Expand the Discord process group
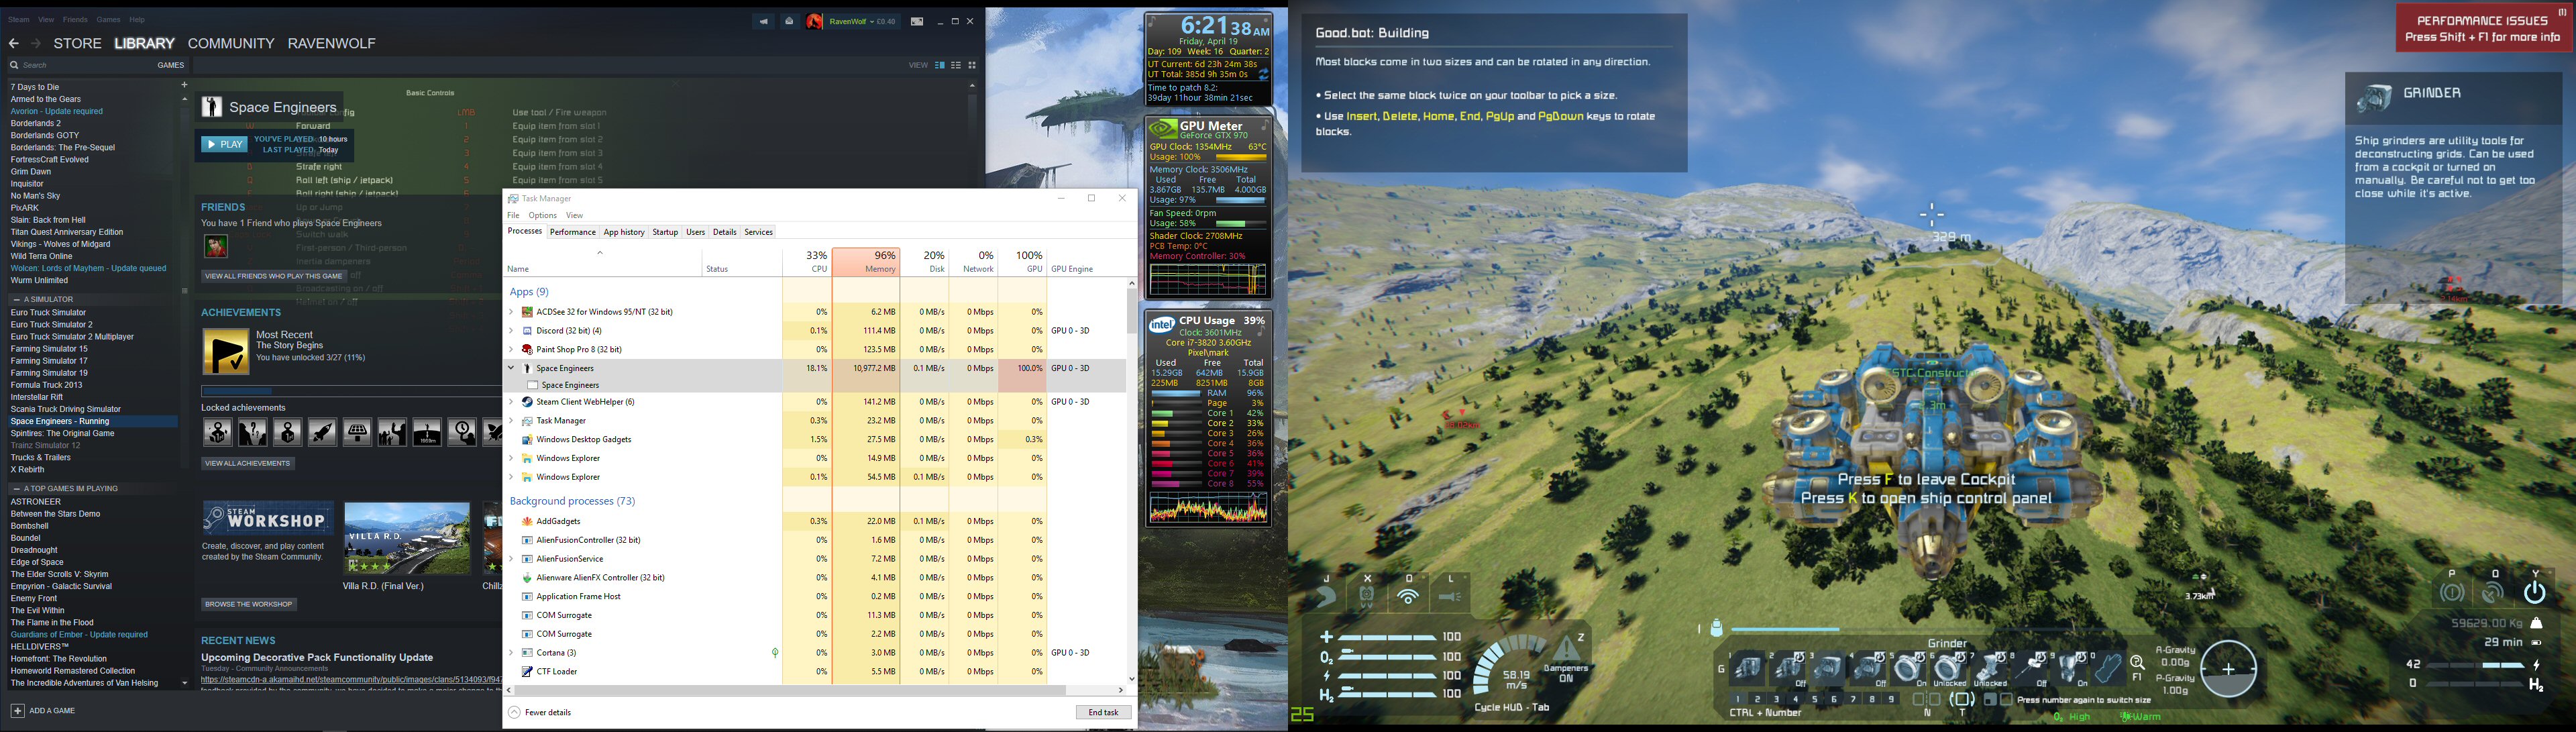This screenshot has width=2576, height=732. pyautogui.click(x=511, y=331)
